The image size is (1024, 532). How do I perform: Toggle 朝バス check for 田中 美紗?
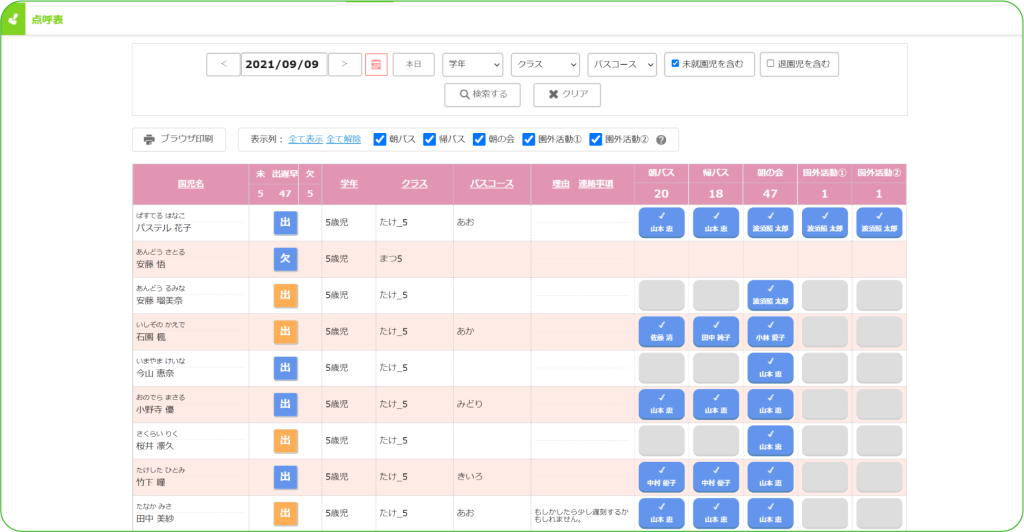click(x=662, y=514)
